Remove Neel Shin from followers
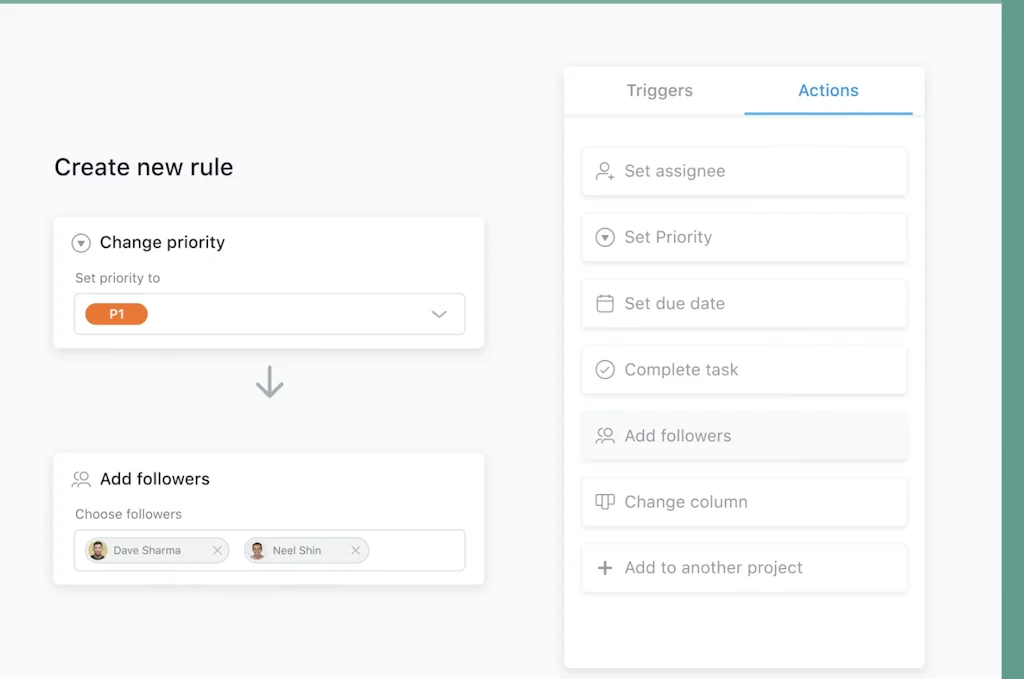This screenshot has height=679, width=1024. [355, 550]
